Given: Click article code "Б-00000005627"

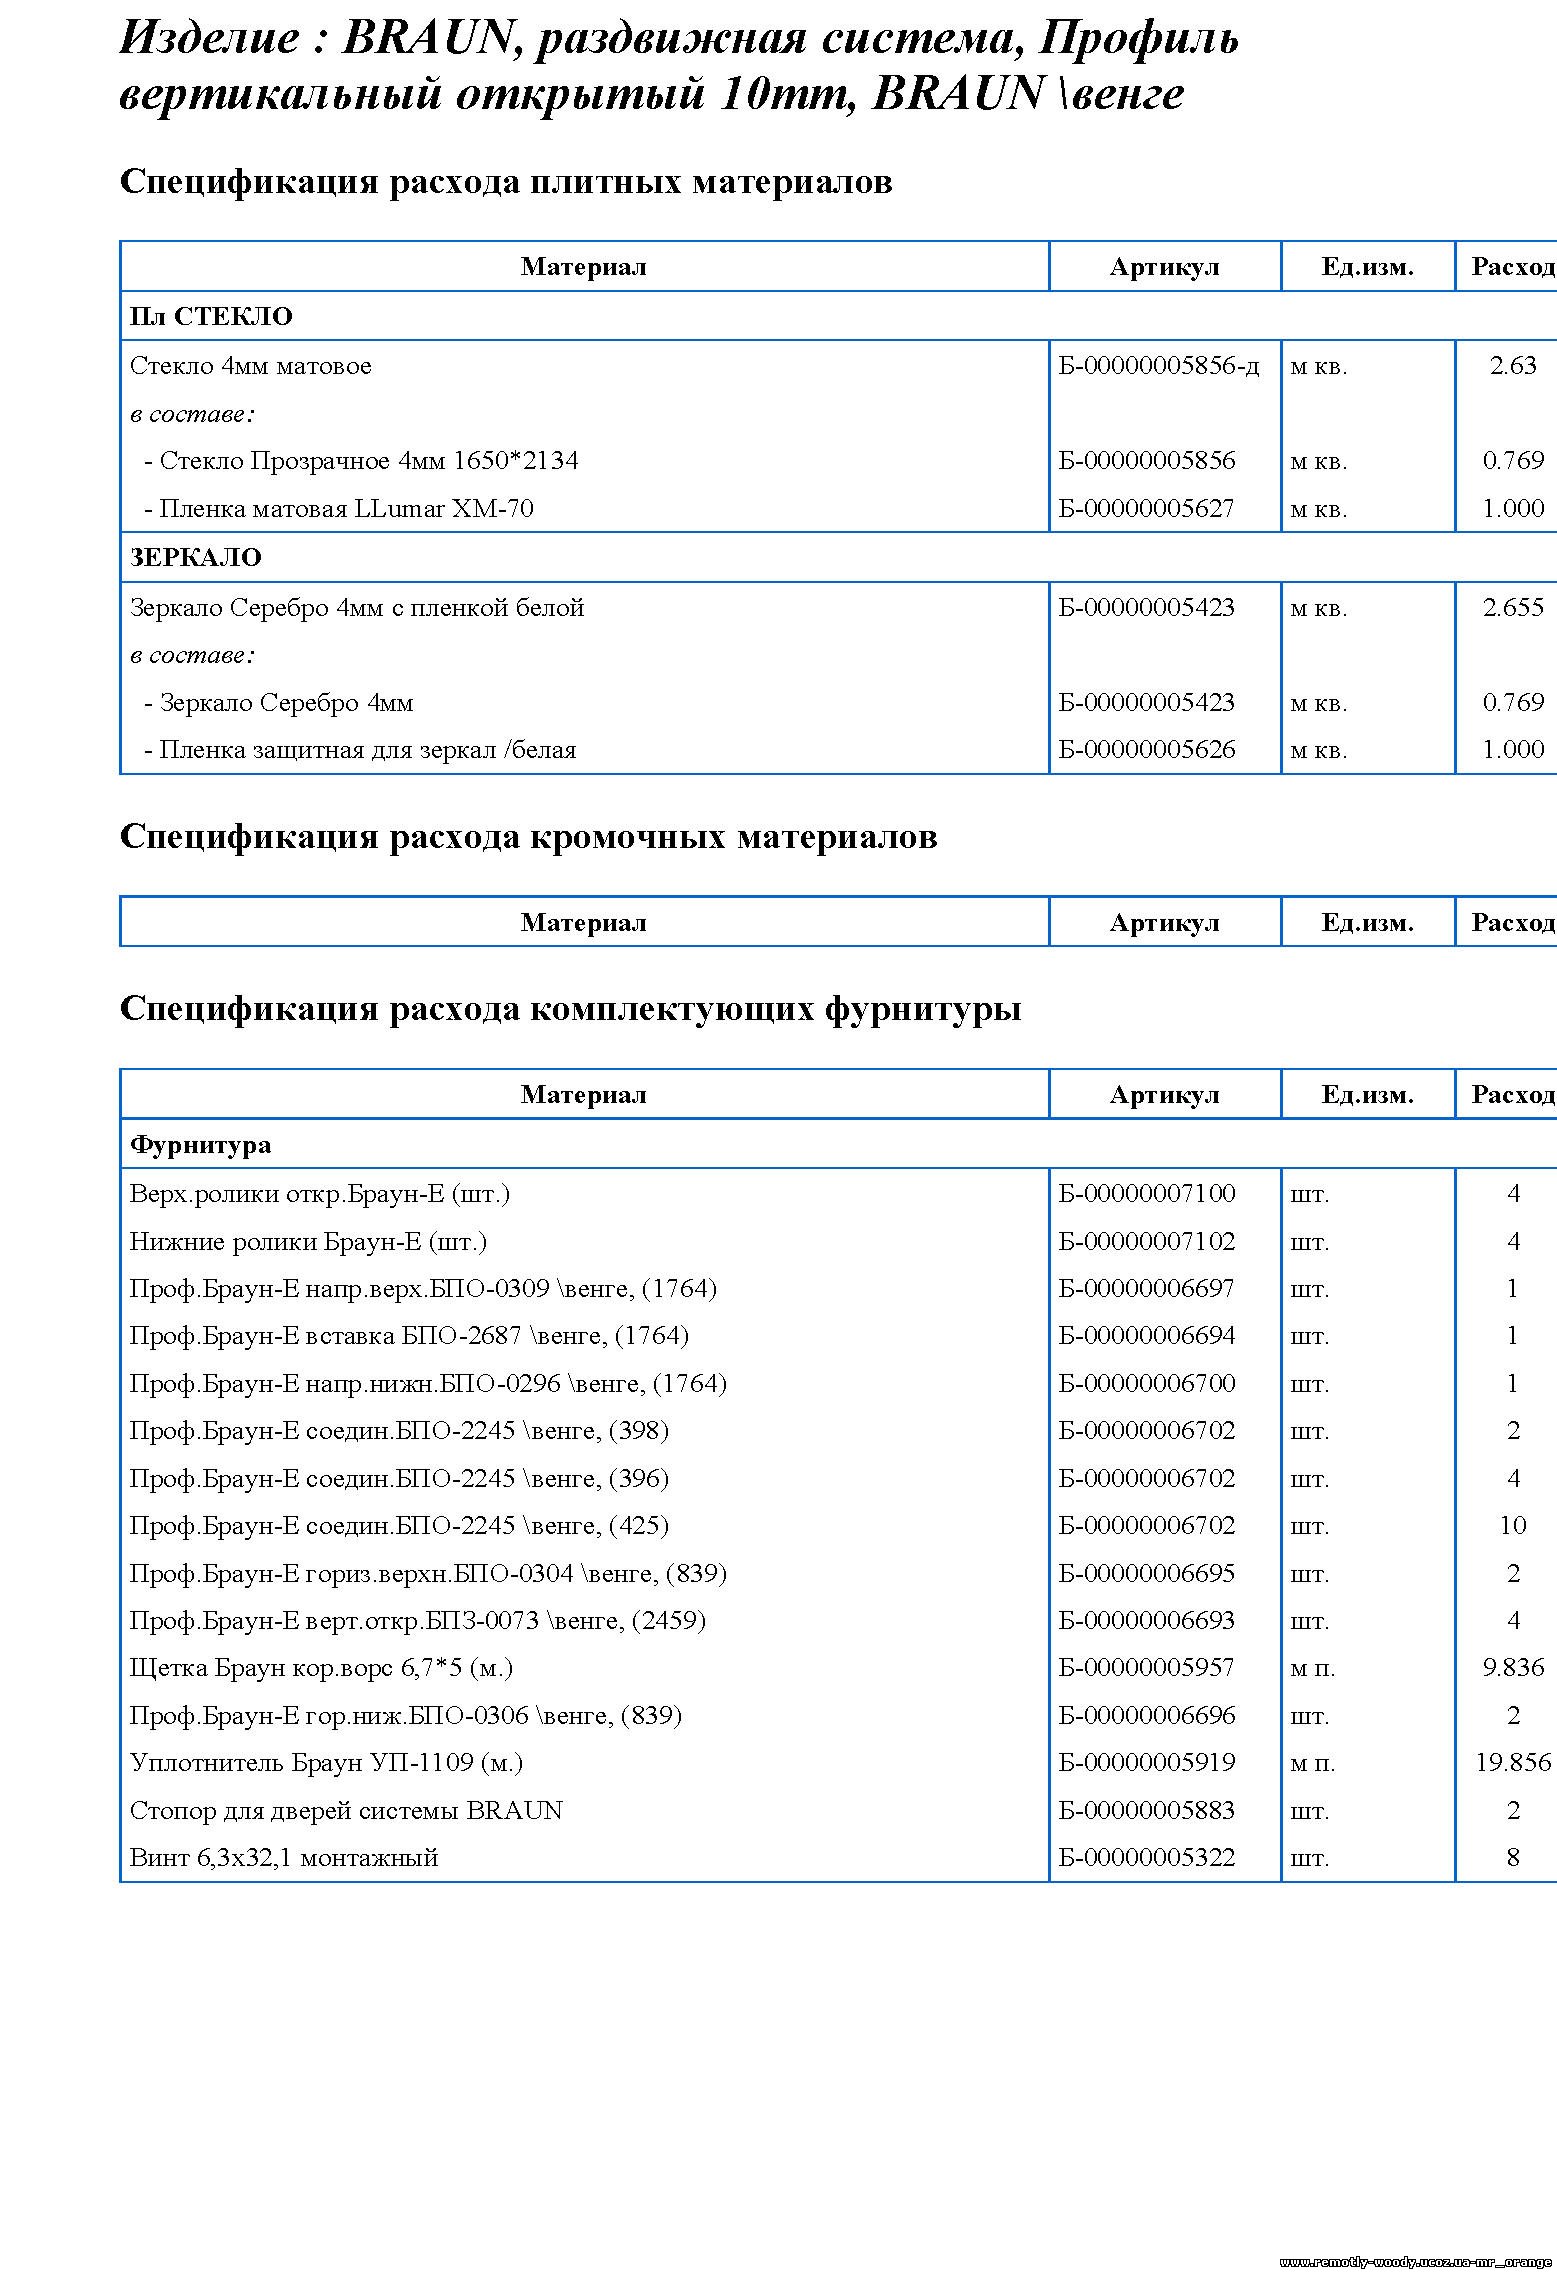Looking at the screenshot, I should (x=1147, y=509).
